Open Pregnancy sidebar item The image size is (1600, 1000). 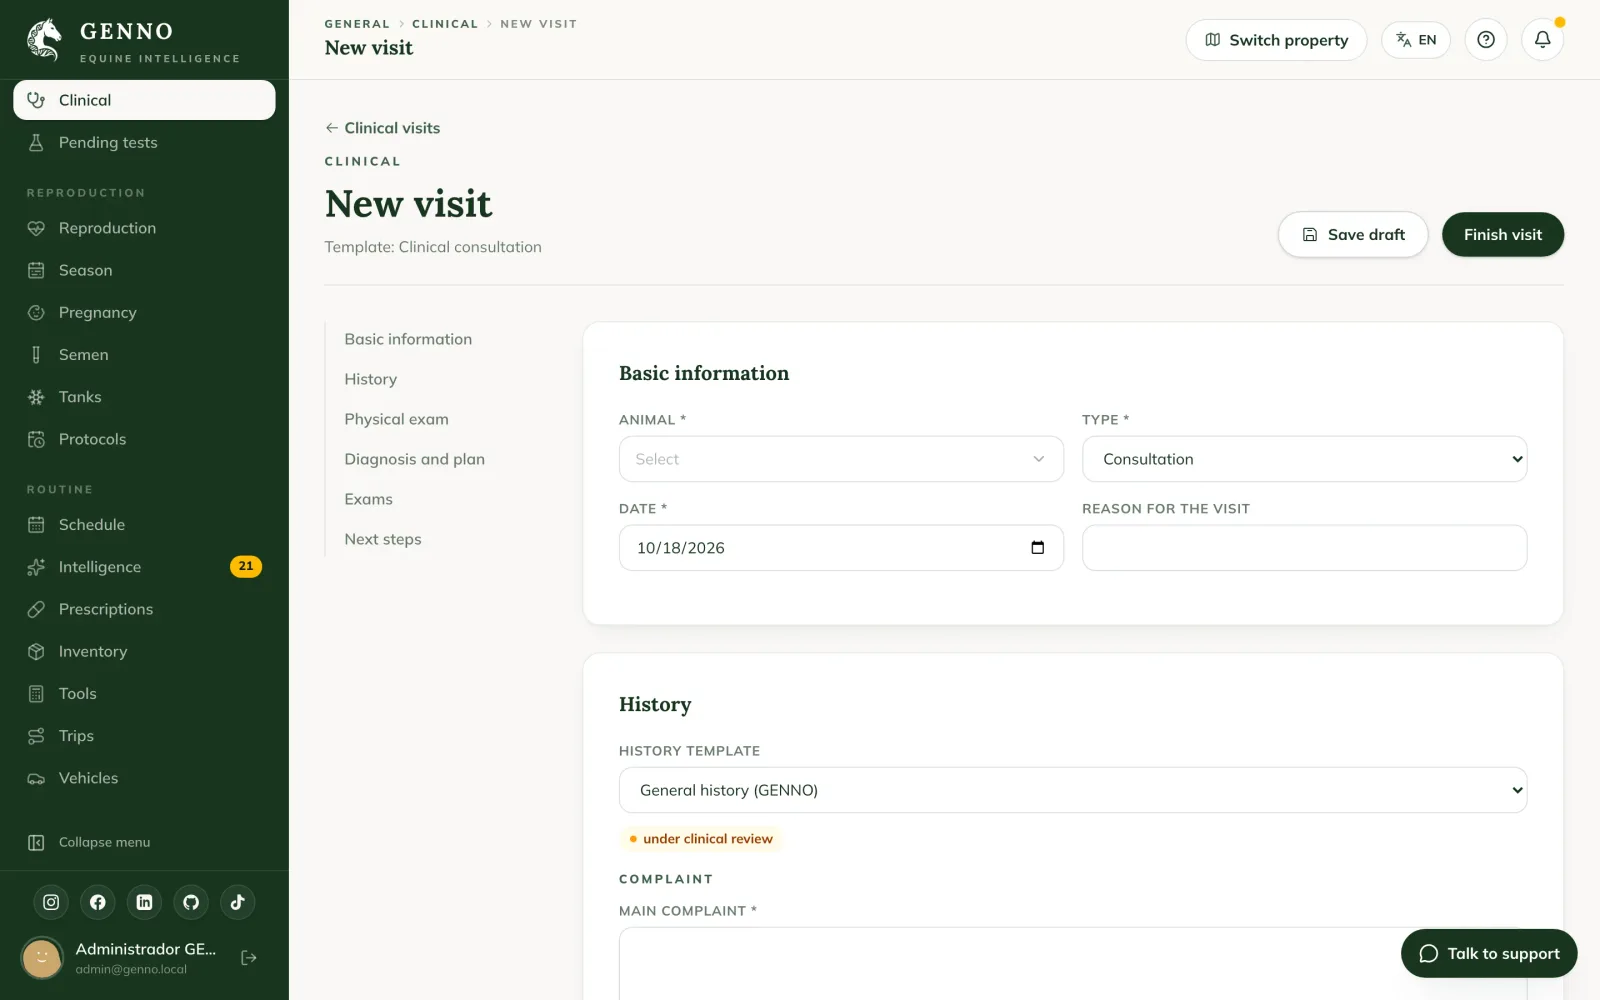tap(144, 313)
